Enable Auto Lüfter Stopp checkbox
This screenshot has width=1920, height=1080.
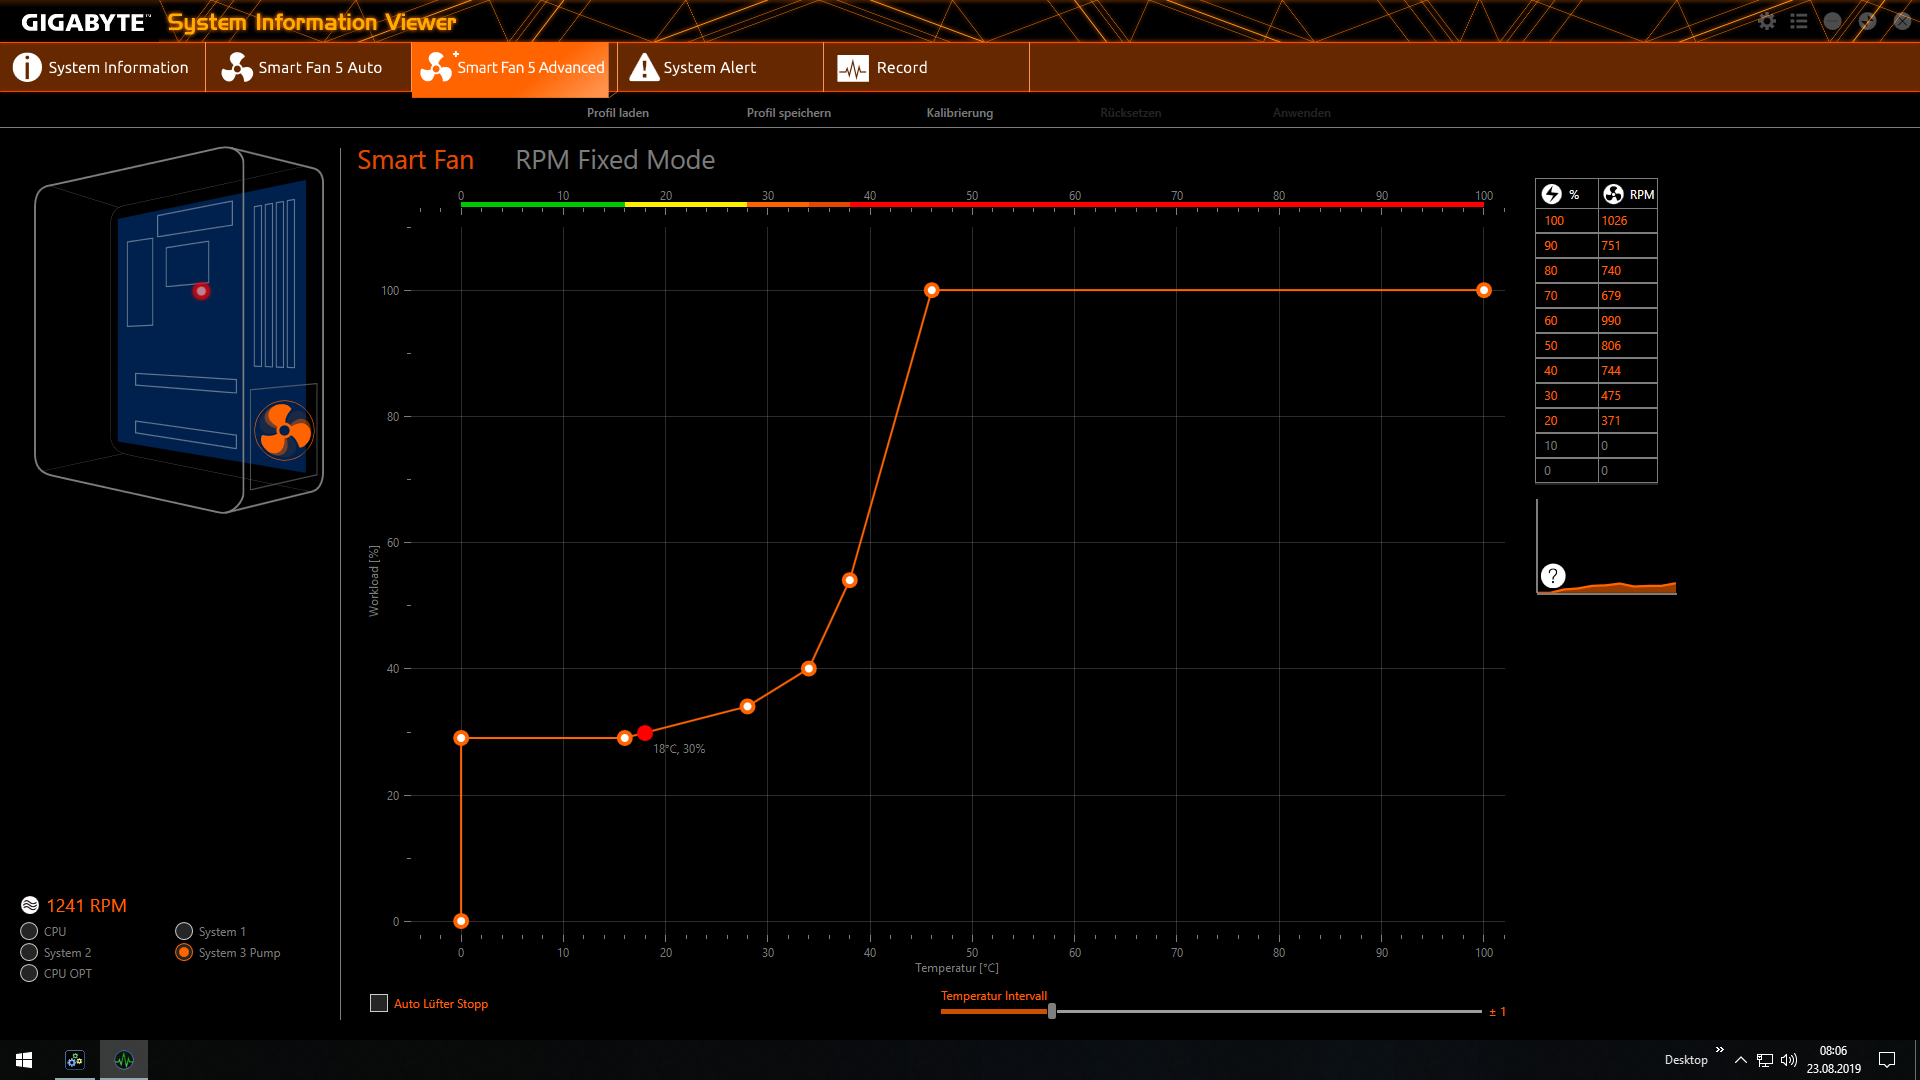(x=379, y=1003)
